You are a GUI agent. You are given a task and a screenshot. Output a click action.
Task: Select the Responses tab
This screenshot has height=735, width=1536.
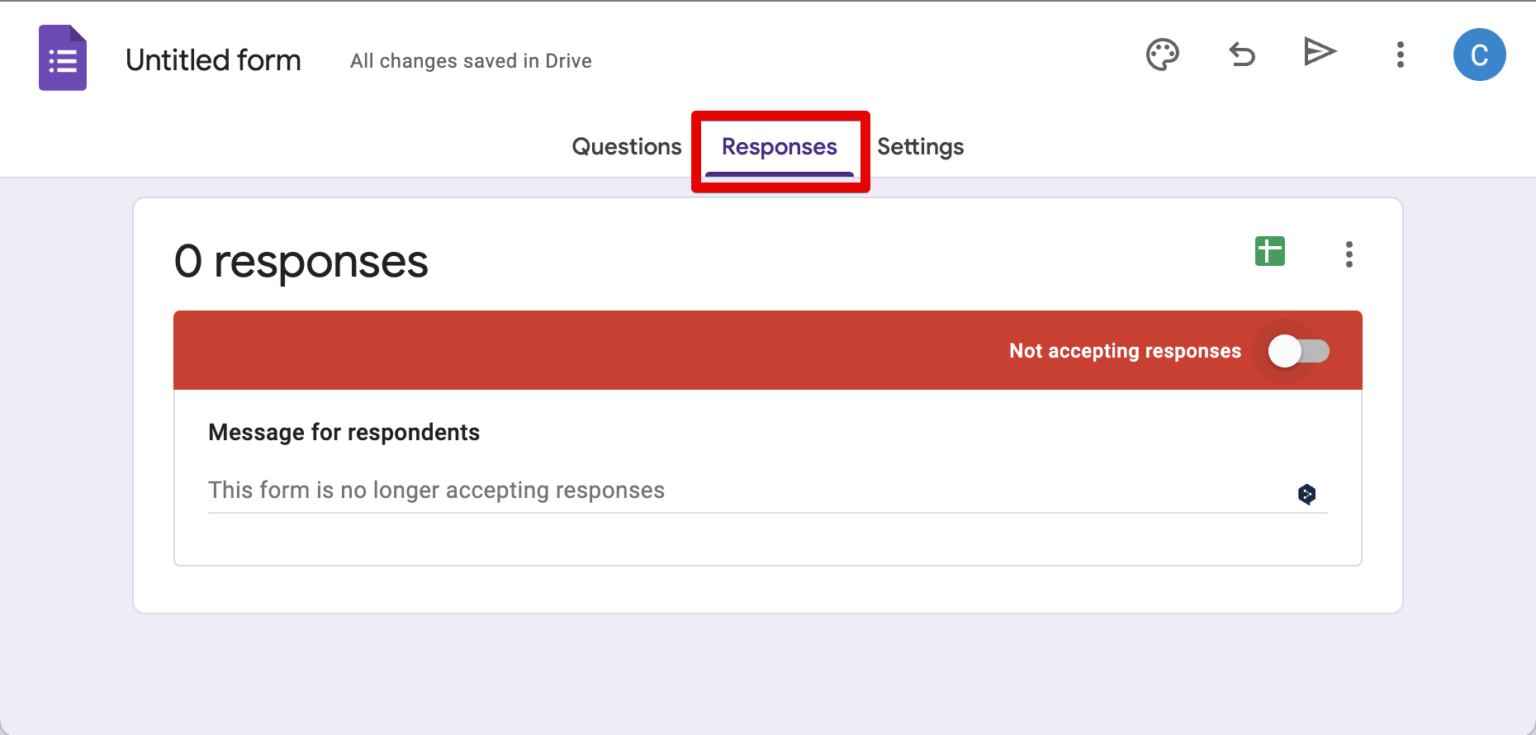(780, 147)
